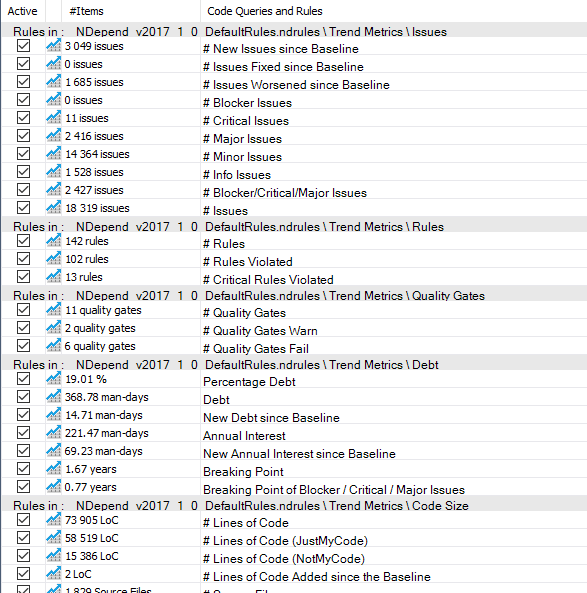587x593 pixels.
Task: Toggle checkbox for Quality Gates Fail
Action: (23, 346)
